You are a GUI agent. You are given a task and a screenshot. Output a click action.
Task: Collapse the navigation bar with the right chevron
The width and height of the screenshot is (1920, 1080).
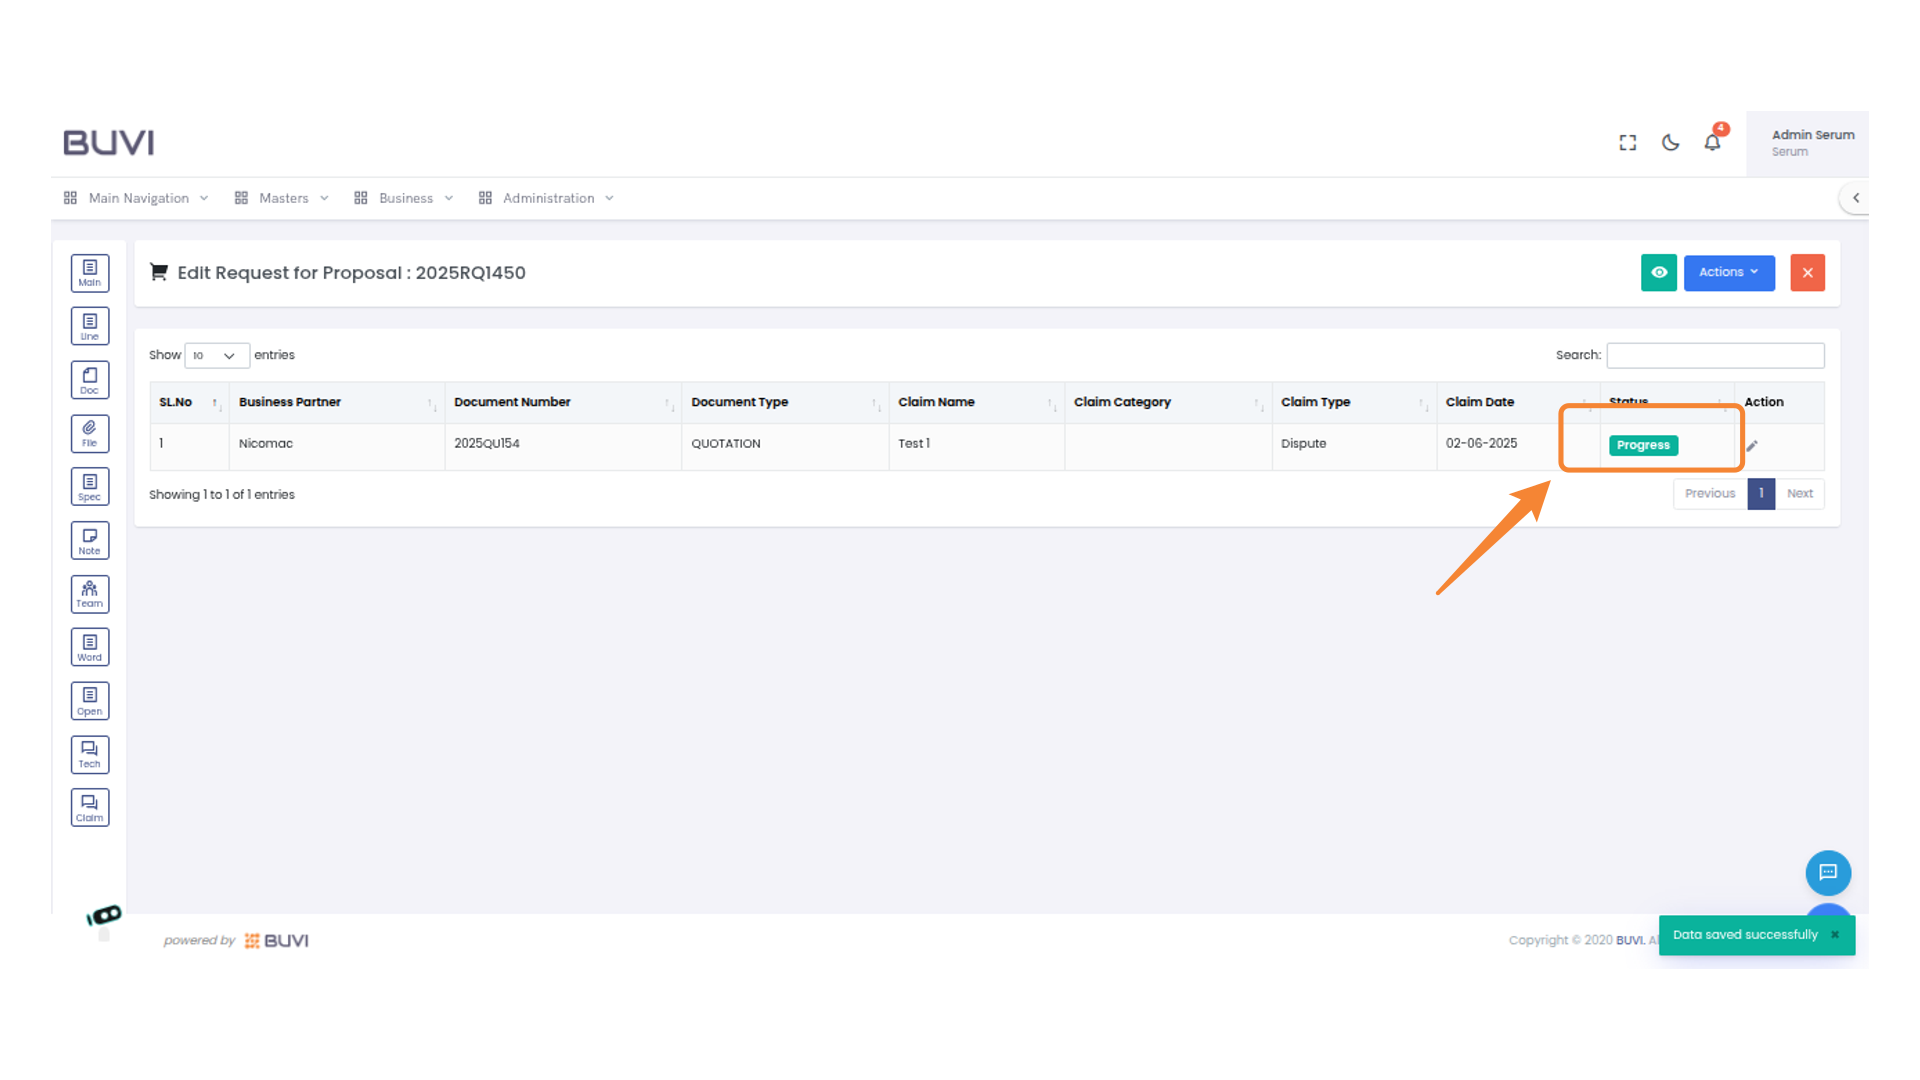pos(1856,197)
